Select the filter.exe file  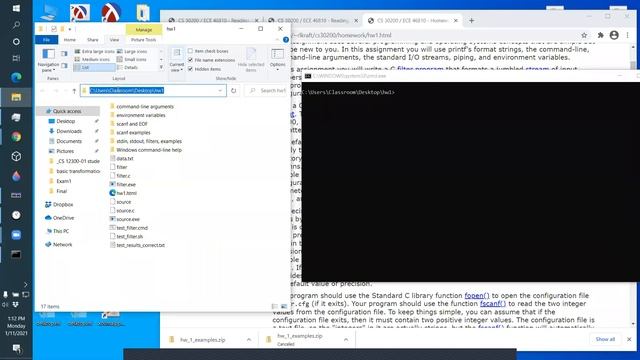coord(126,184)
